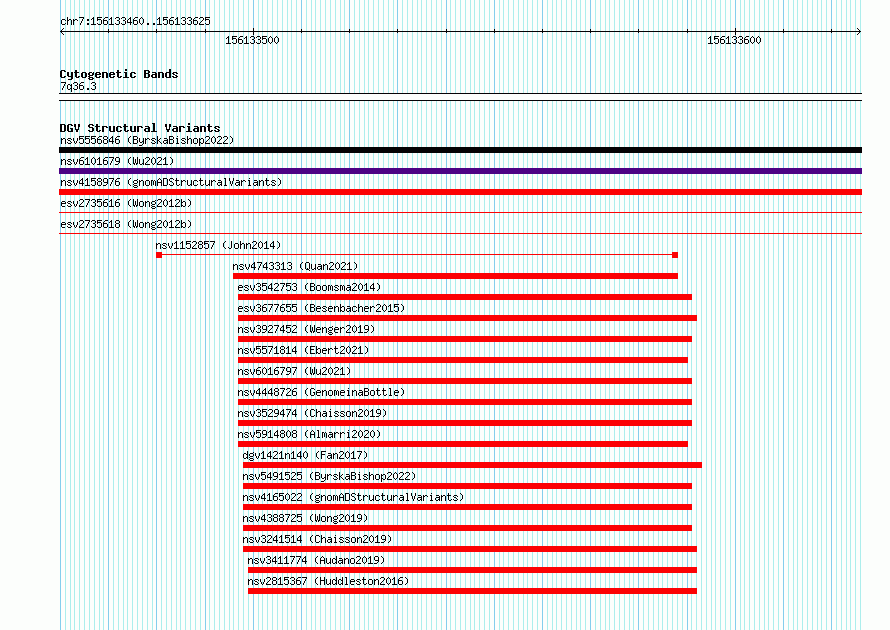
Task: Open the nsv6101679 (Wu2021) variant label
Action: pos(117,161)
